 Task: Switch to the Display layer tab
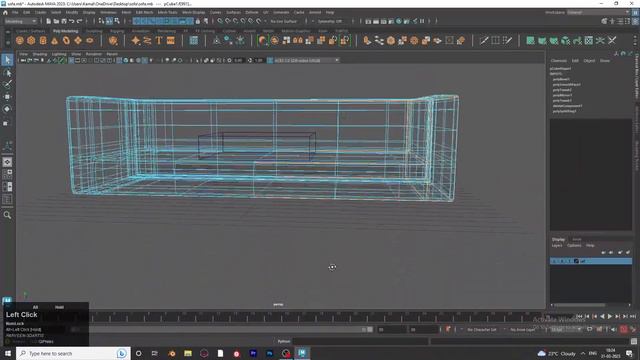tap(558, 239)
